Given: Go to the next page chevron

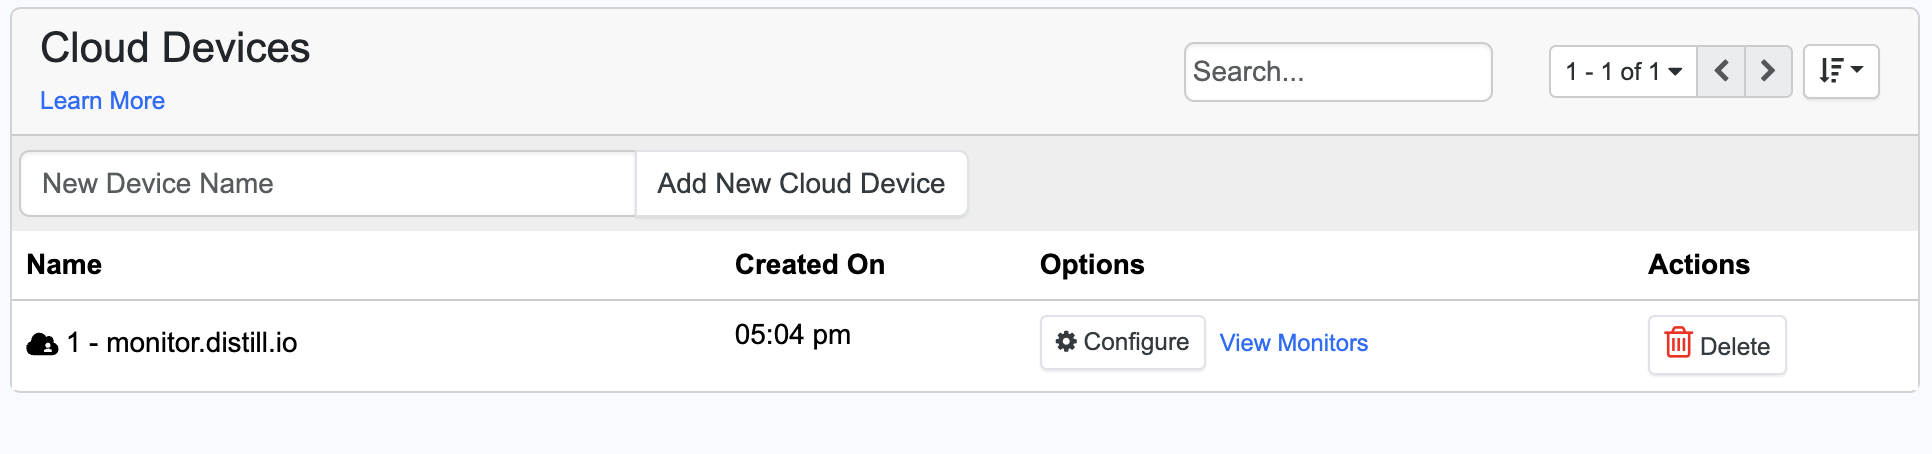Looking at the screenshot, I should click(x=1767, y=71).
